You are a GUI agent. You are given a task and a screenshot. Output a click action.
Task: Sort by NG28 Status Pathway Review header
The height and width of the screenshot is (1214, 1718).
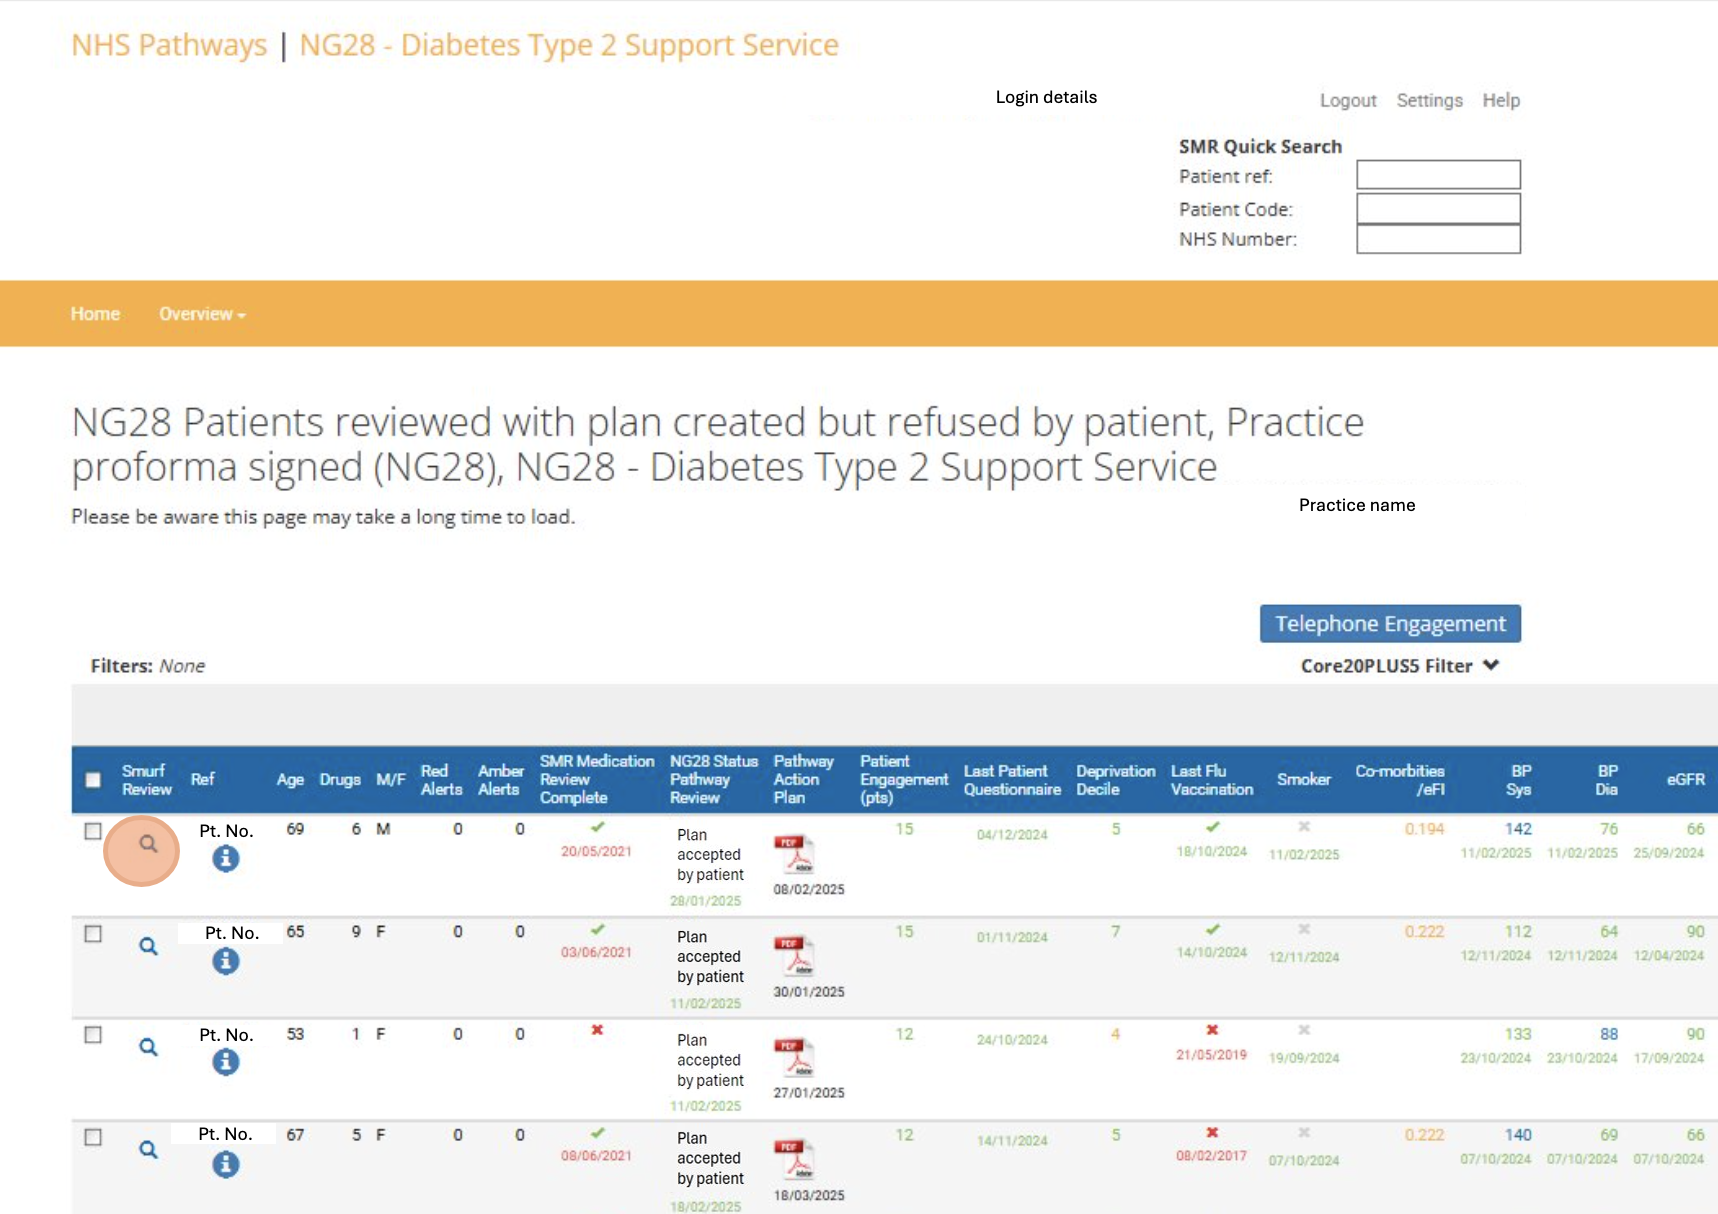[x=714, y=780]
